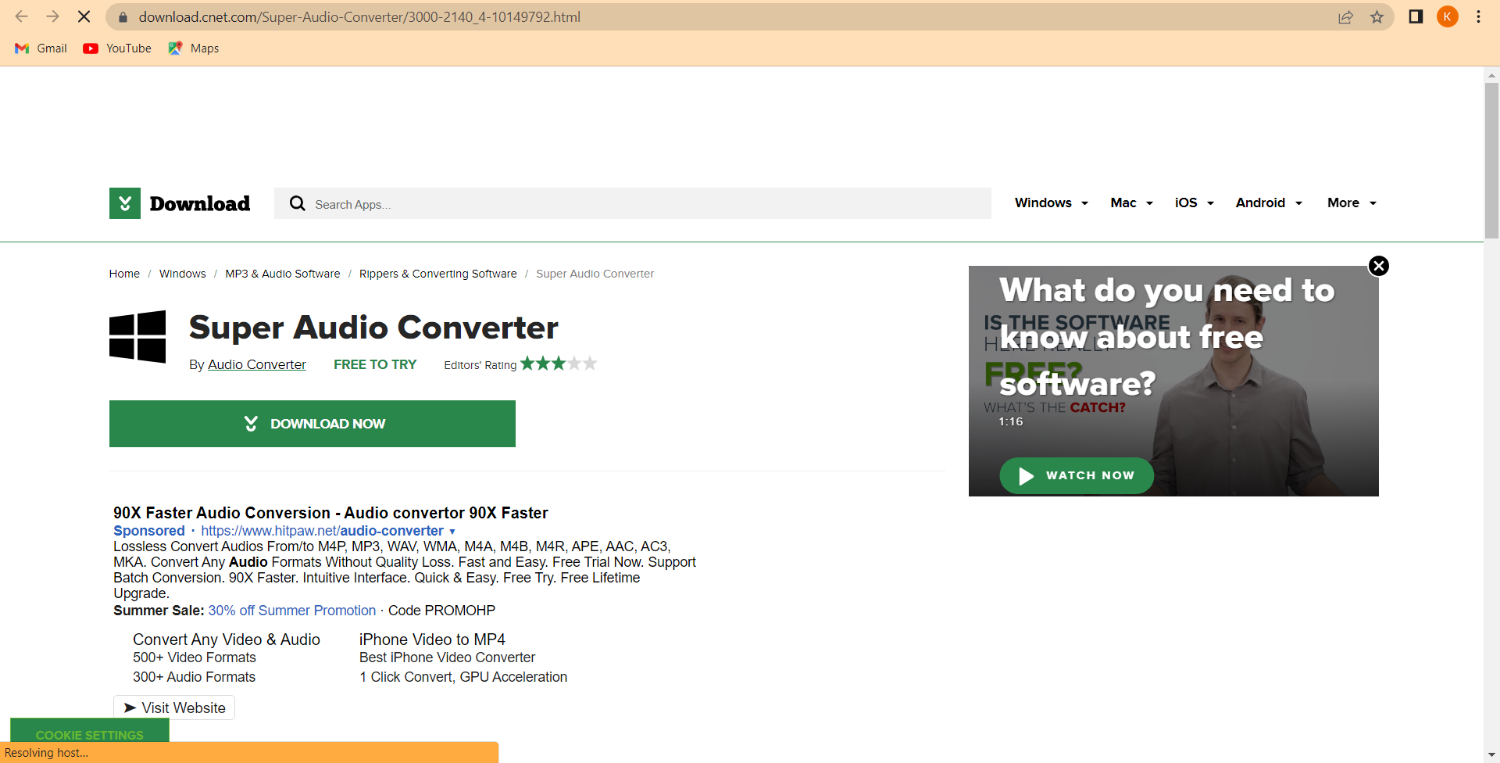
Task: Click the Download Now button
Action: pyautogui.click(x=312, y=424)
